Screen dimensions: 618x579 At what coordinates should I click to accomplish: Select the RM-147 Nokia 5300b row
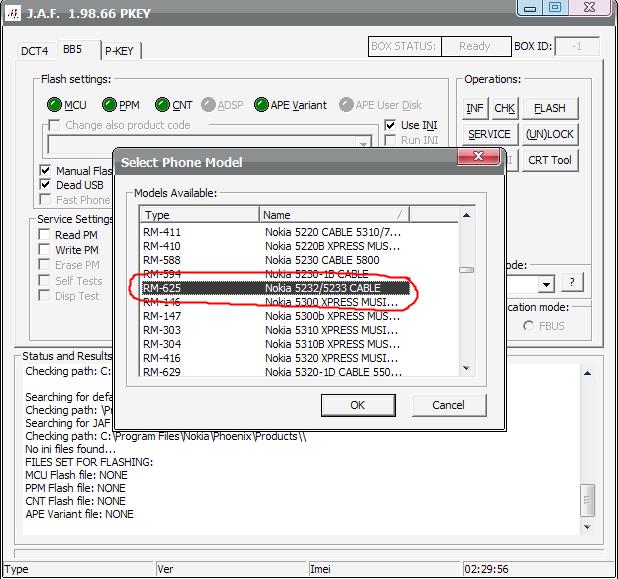(x=276, y=316)
